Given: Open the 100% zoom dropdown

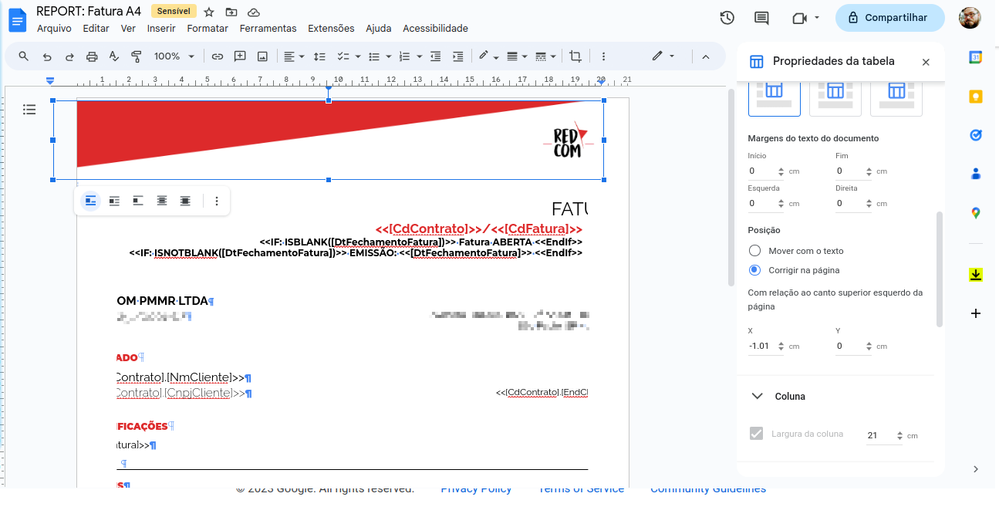Looking at the screenshot, I should pyautogui.click(x=173, y=57).
